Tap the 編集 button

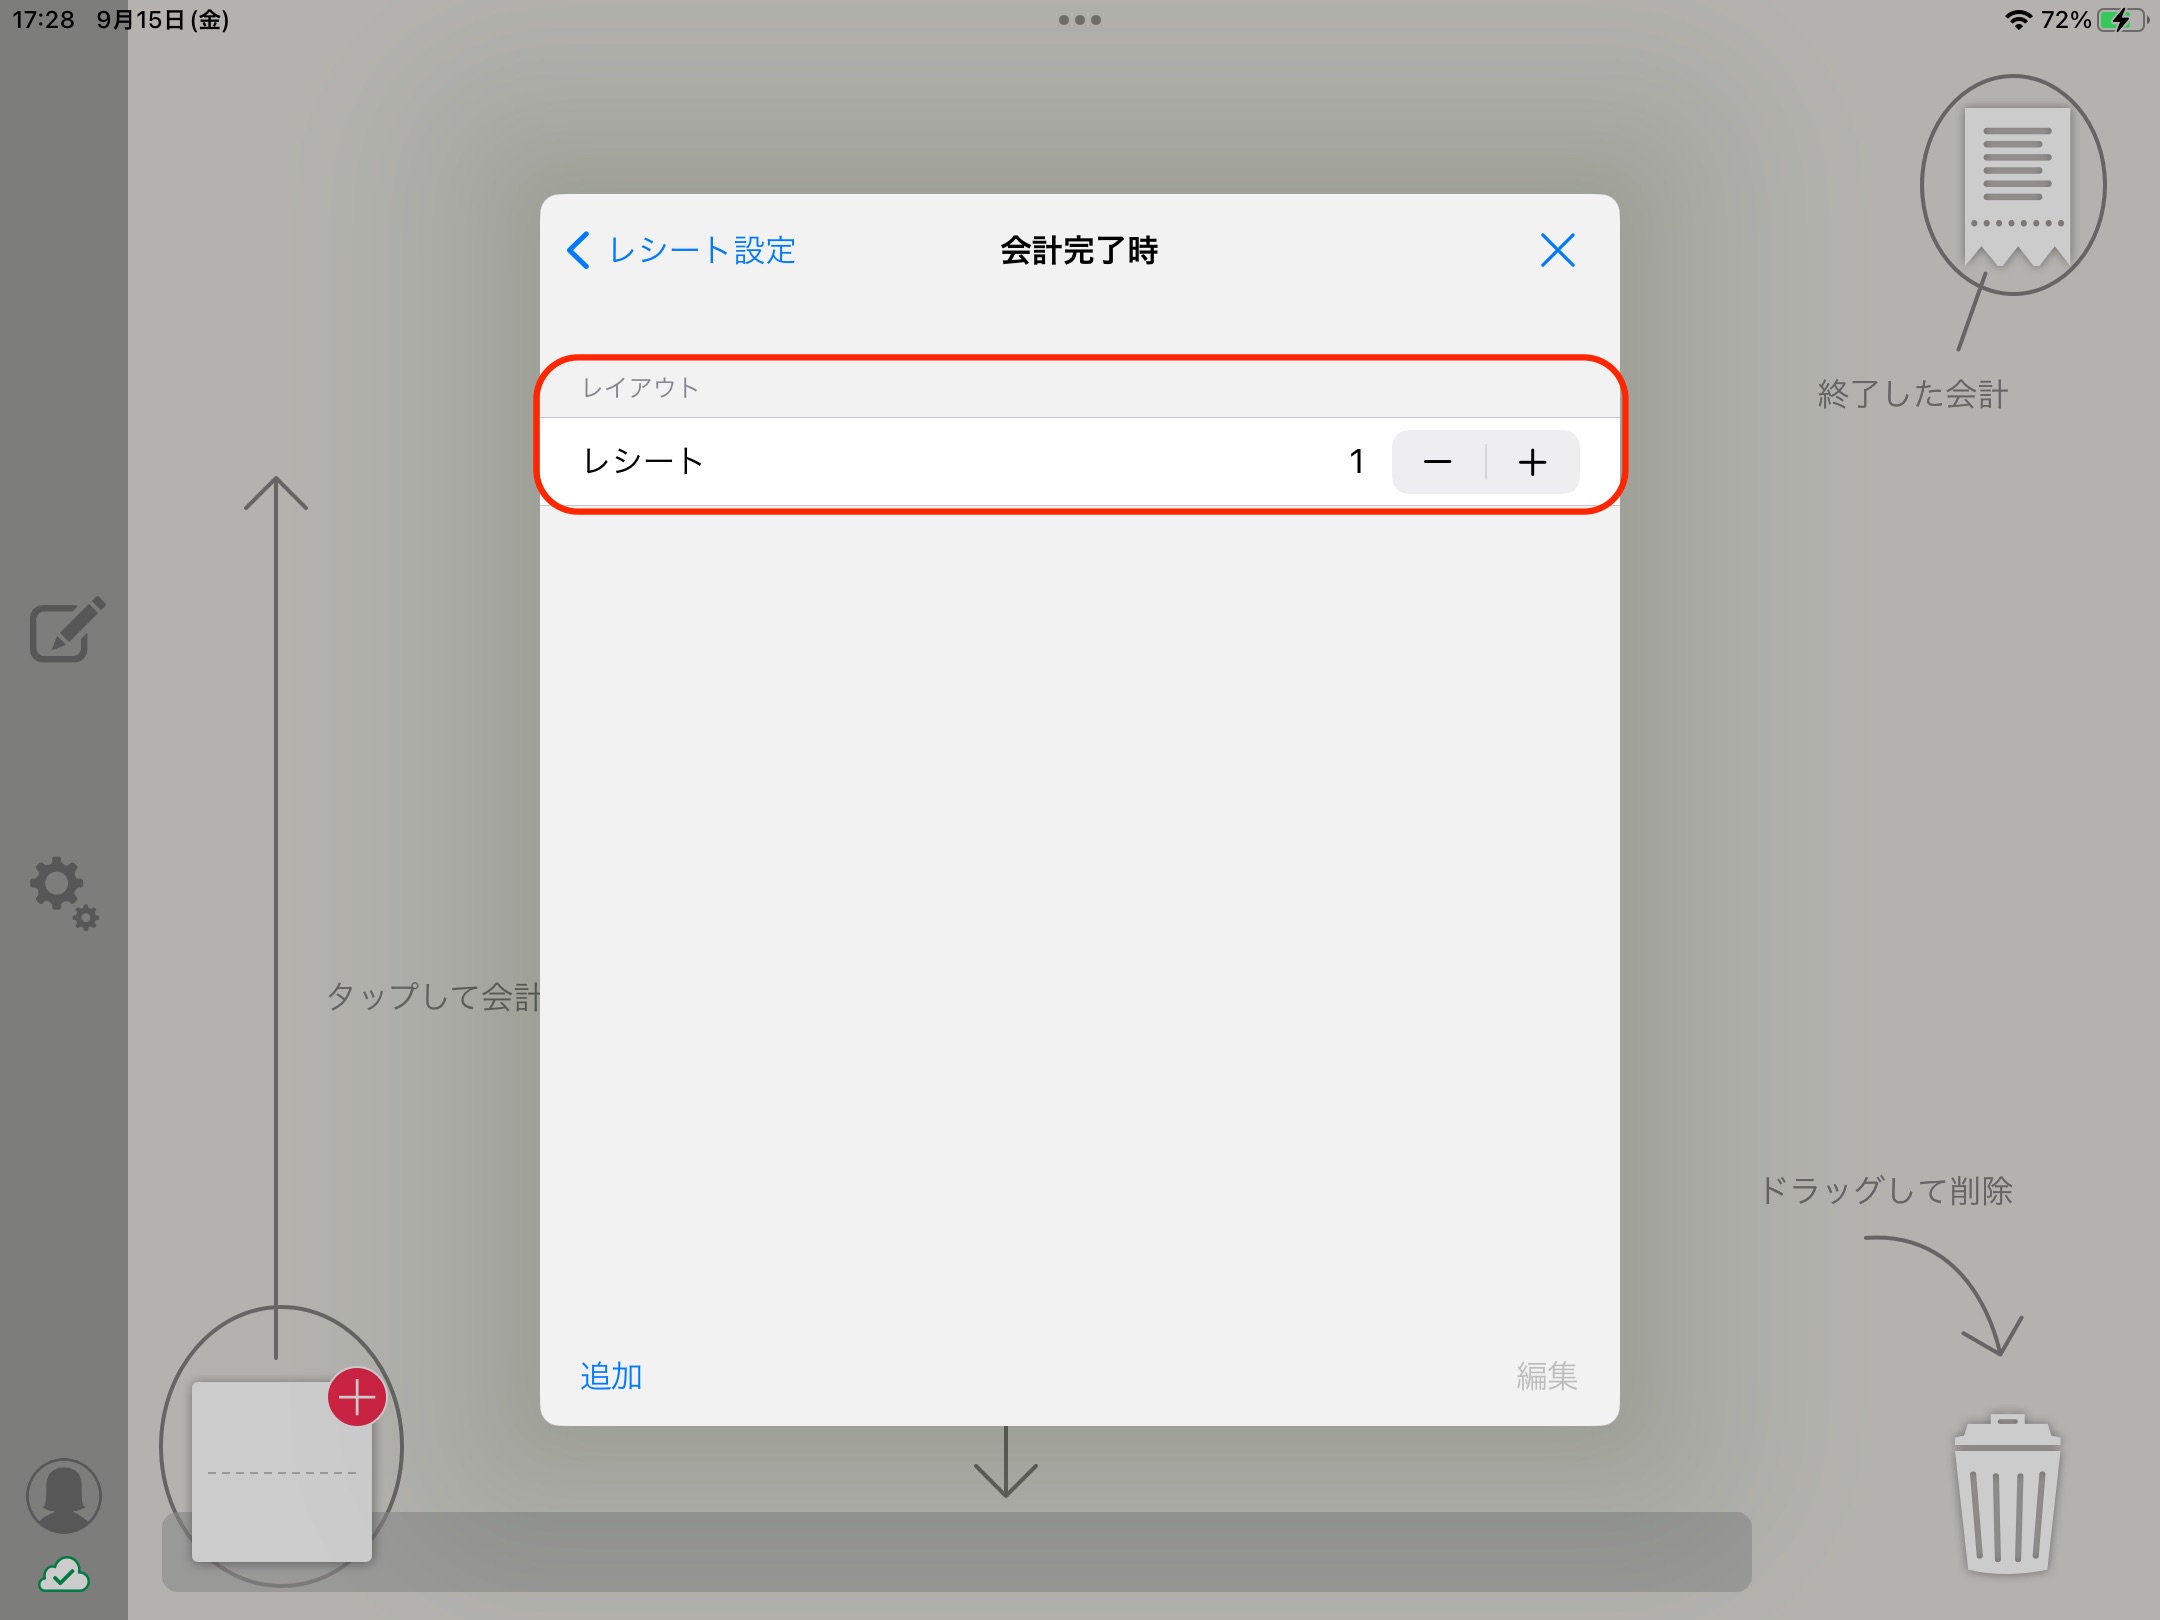click(x=1547, y=1376)
